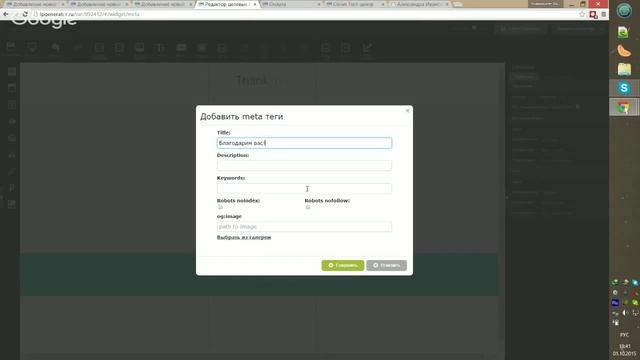The height and width of the screenshot is (360, 640).
Task: Bookmark page with star icon
Action: point(582,14)
